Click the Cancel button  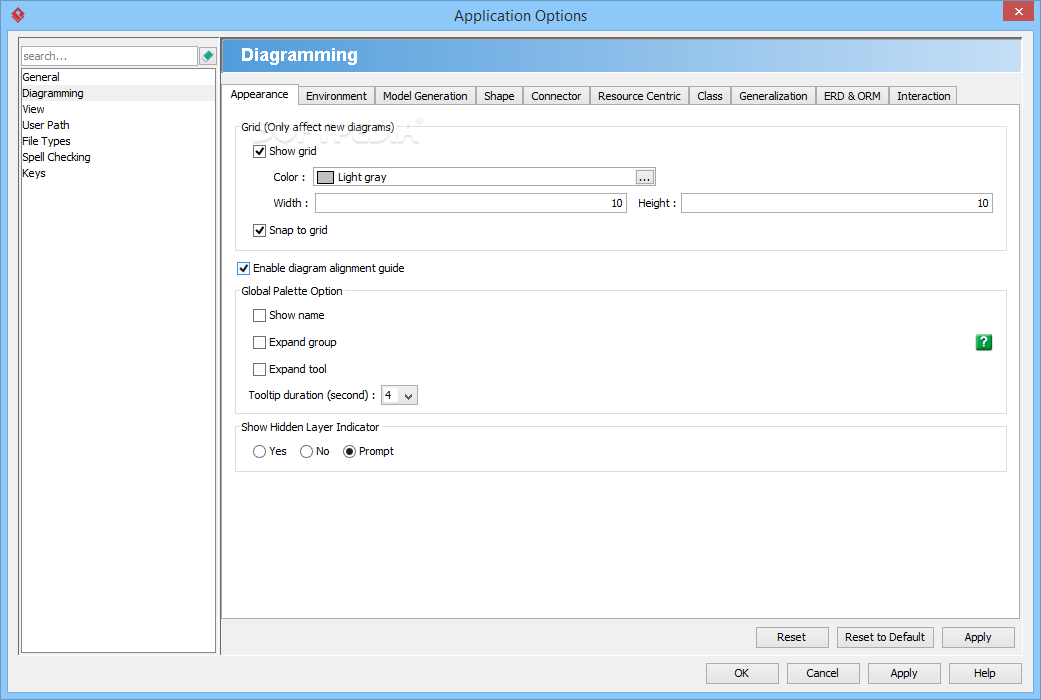[x=823, y=673]
